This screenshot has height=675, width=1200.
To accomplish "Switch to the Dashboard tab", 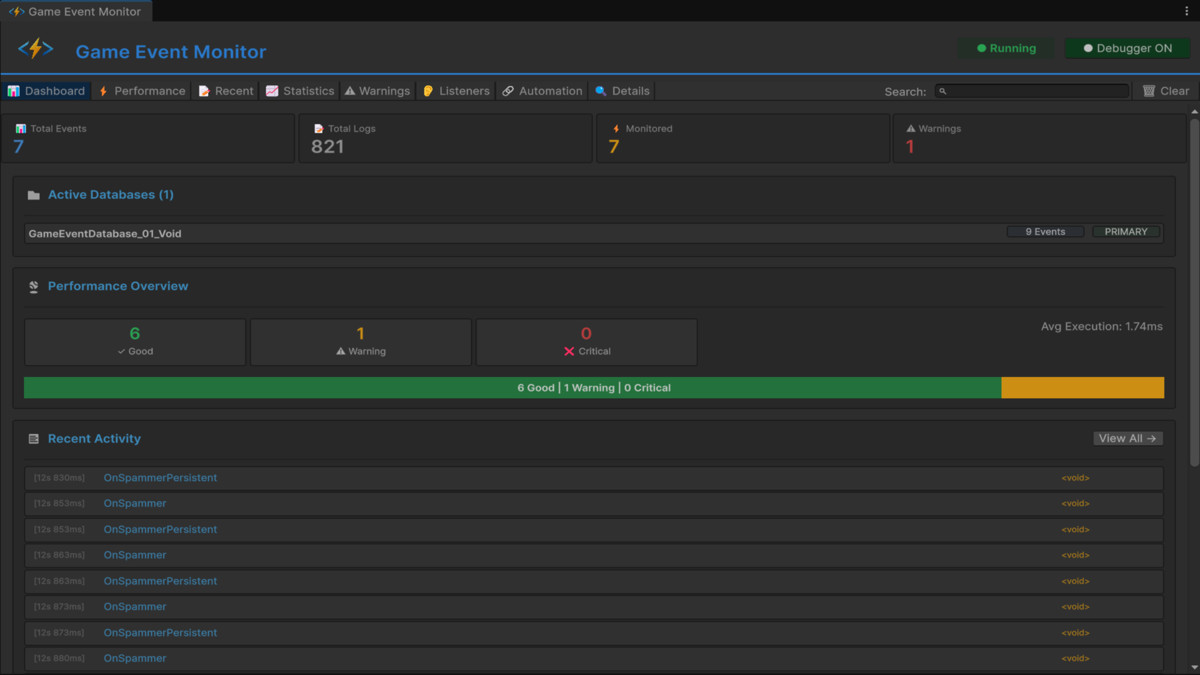I will [47, 90].
